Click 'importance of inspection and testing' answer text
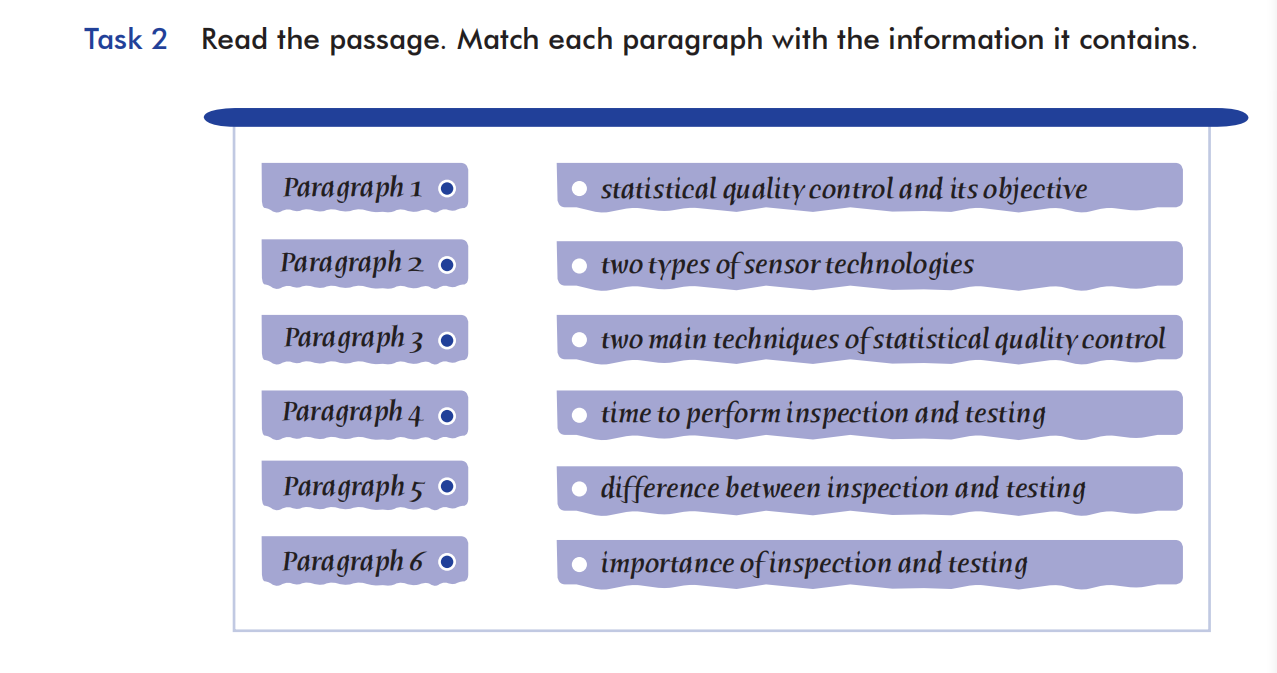 pos(813,564)
